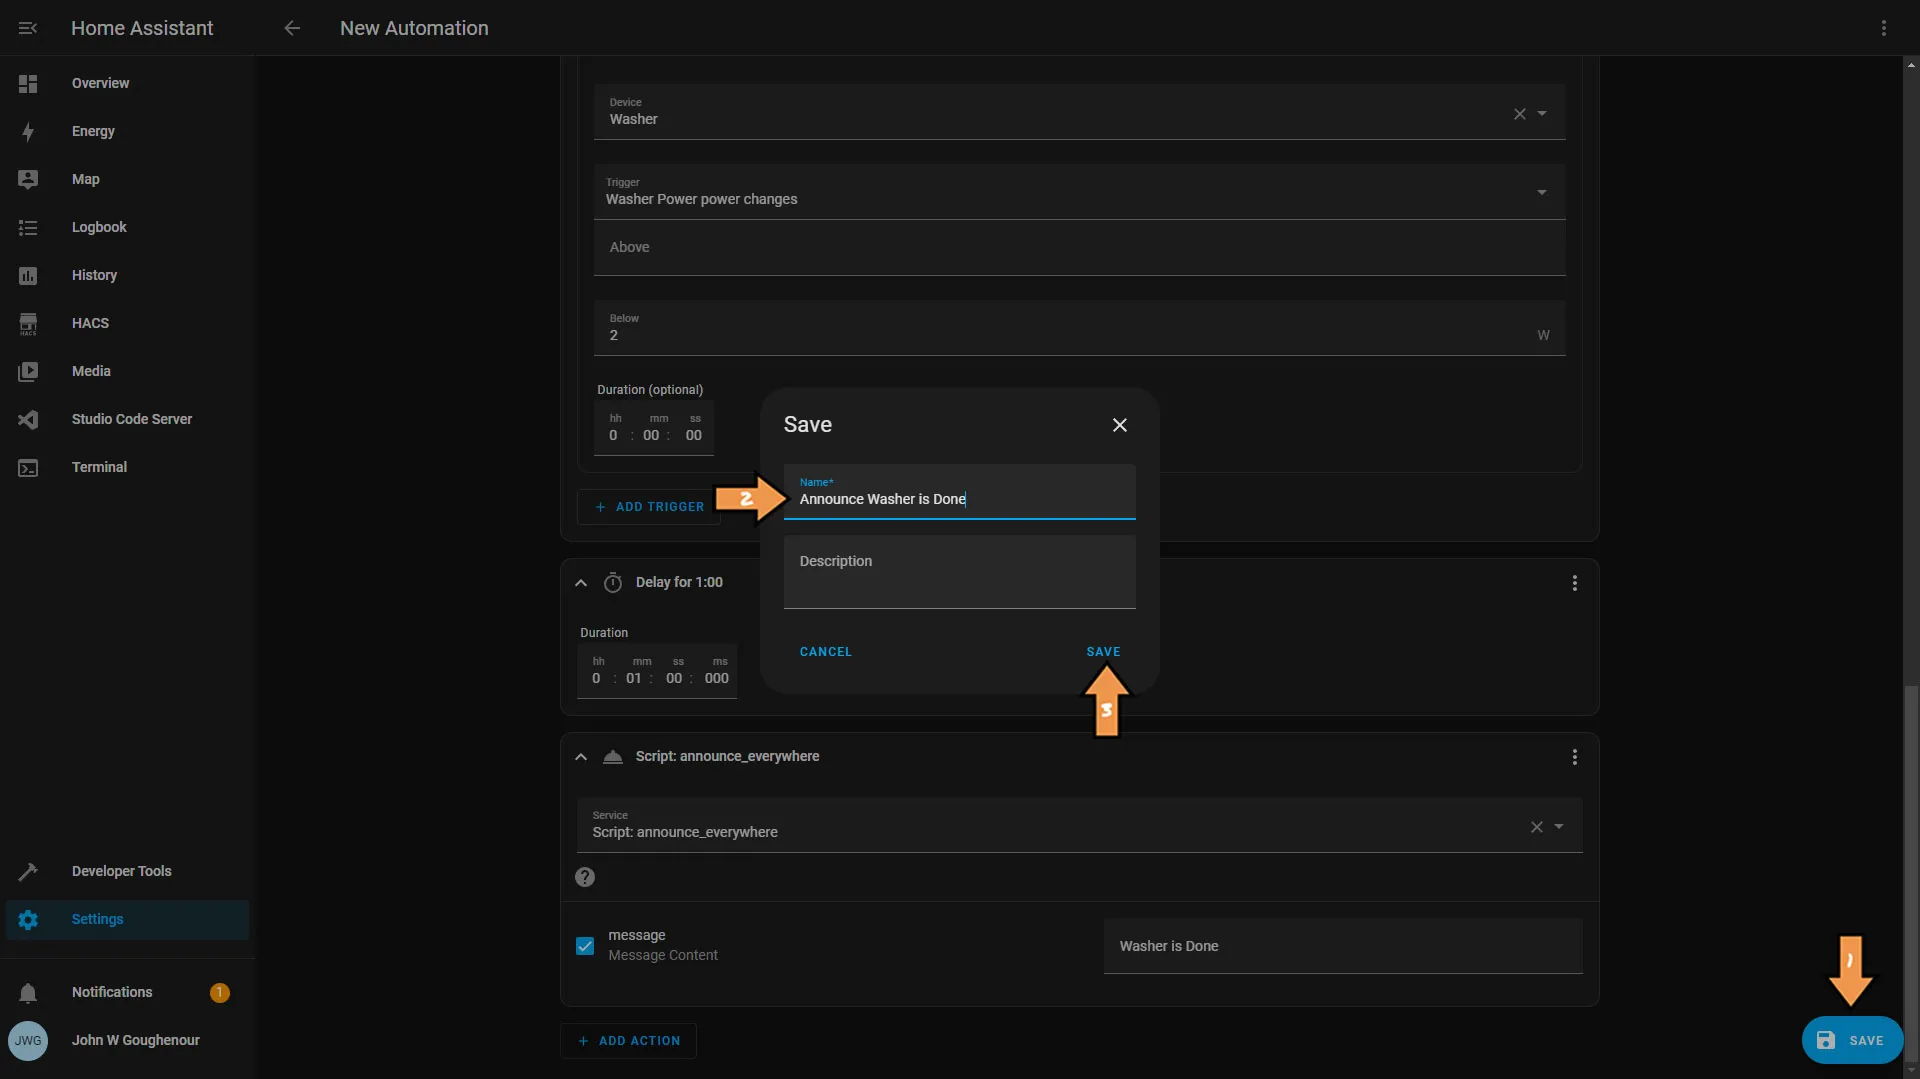Open user profile John W Goughenour
Viewport: 1920px width, 1079px height.
(x=127, y=1040)
